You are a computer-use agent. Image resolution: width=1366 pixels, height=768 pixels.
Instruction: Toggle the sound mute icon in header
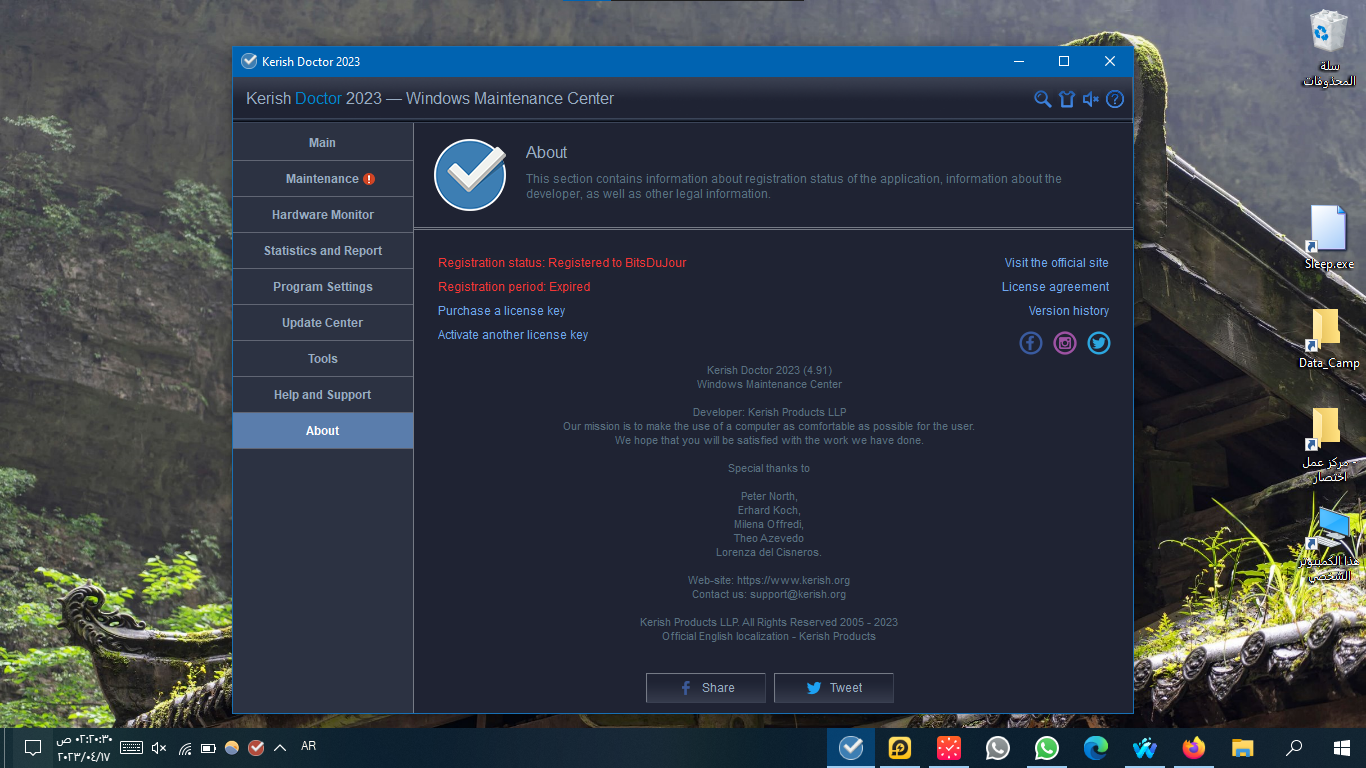[1091, 99]
